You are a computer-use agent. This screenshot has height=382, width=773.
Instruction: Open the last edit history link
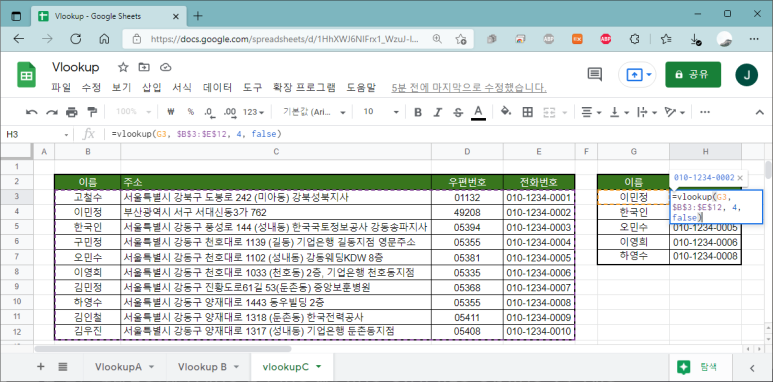pyautogui.click(x=469, y=88)
